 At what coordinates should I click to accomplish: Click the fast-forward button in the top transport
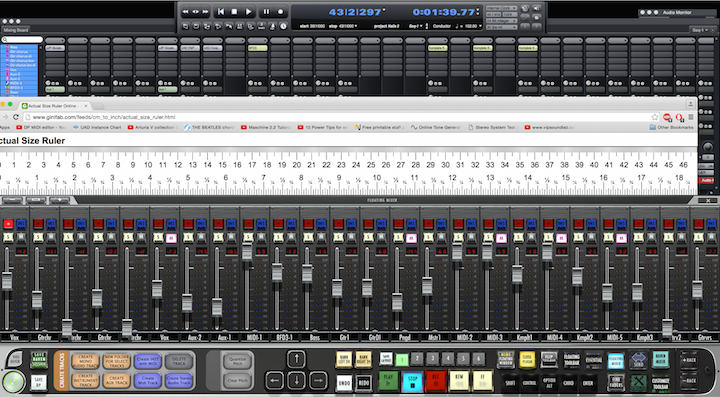coord(205,12)
